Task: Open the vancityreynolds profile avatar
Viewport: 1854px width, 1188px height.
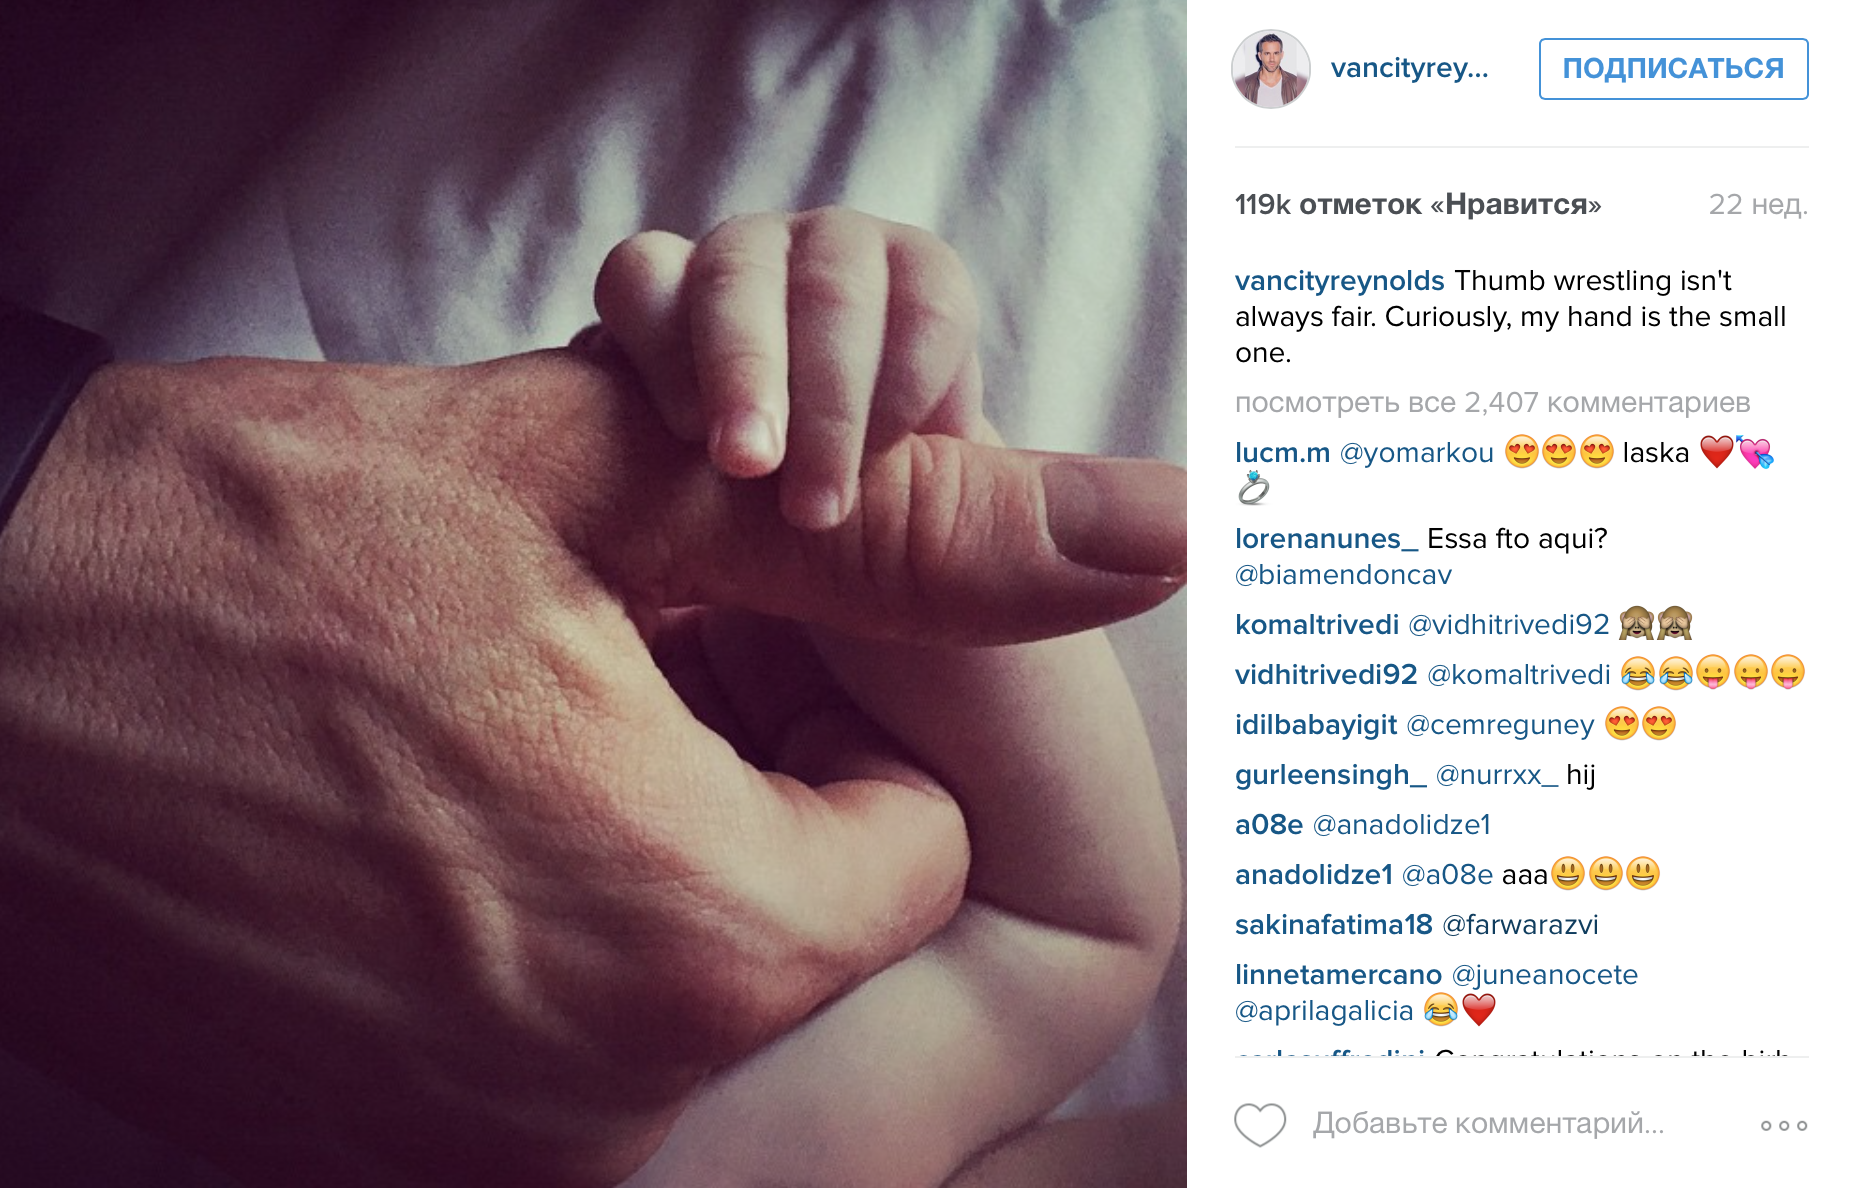Action: pyautogui.click(x=1270, y=68)
